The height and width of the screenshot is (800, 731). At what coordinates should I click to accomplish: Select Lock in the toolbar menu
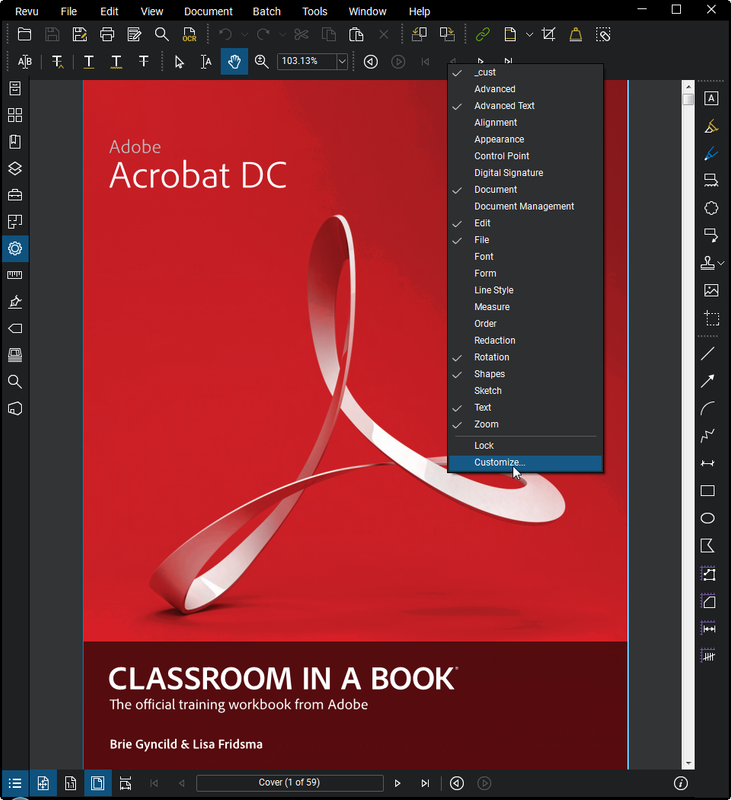pos(525,445)
